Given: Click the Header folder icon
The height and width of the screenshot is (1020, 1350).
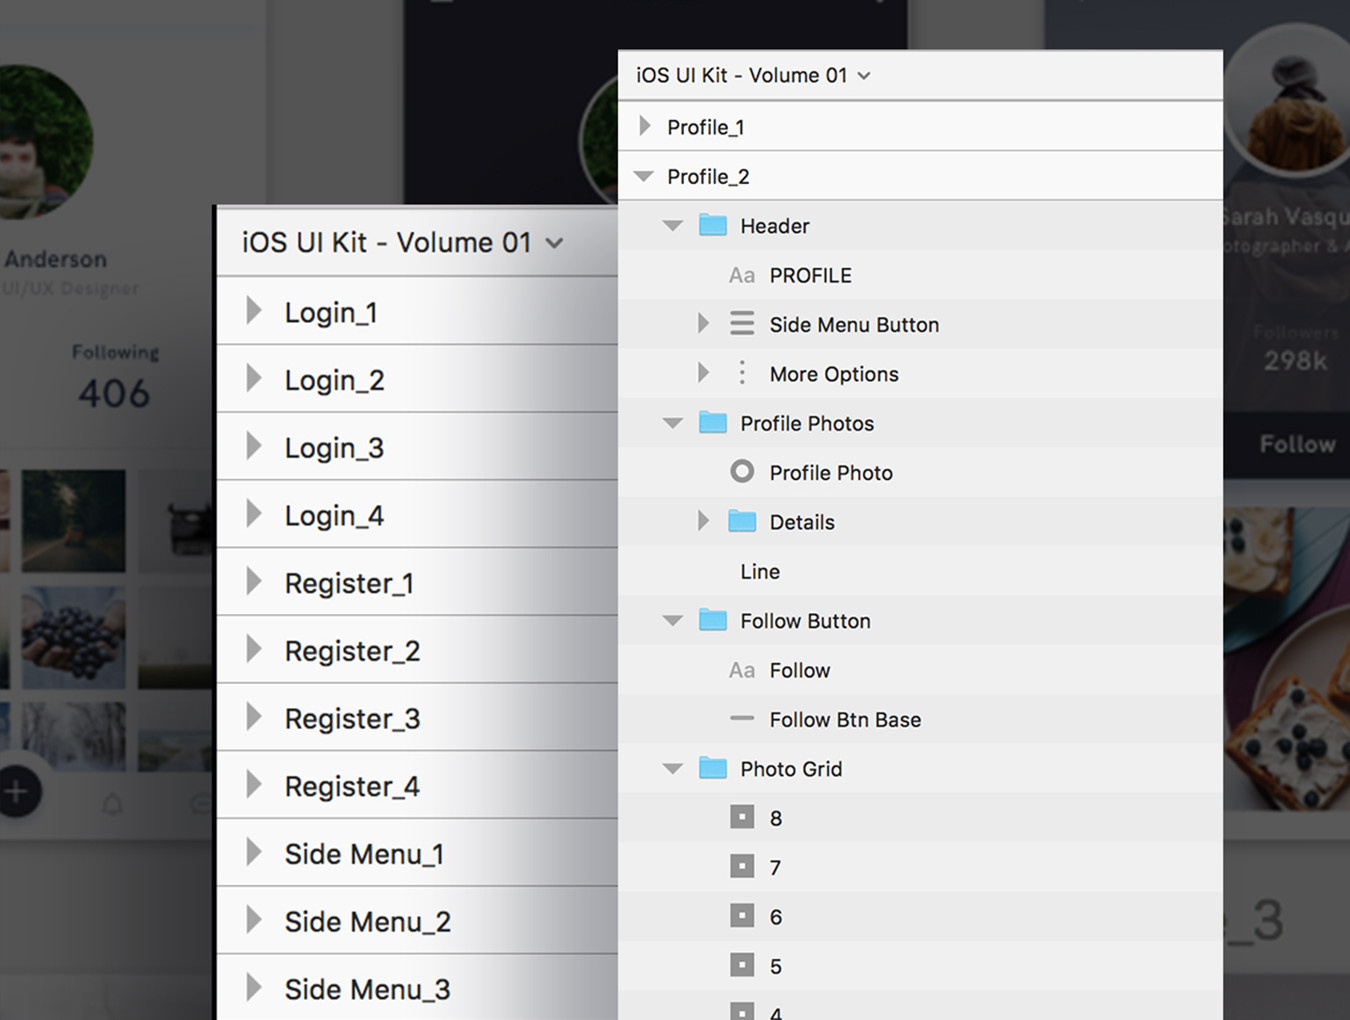Looking at the screenshot, I should (712, 225).
